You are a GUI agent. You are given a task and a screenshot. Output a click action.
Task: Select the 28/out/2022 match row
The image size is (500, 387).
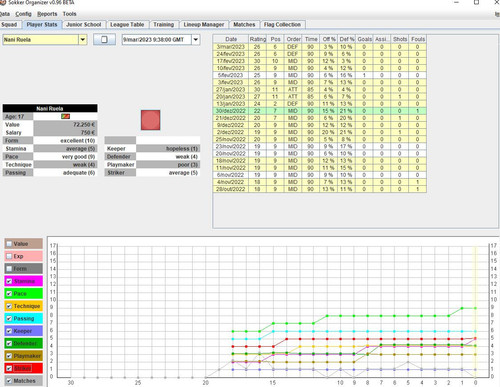point(320,189)
